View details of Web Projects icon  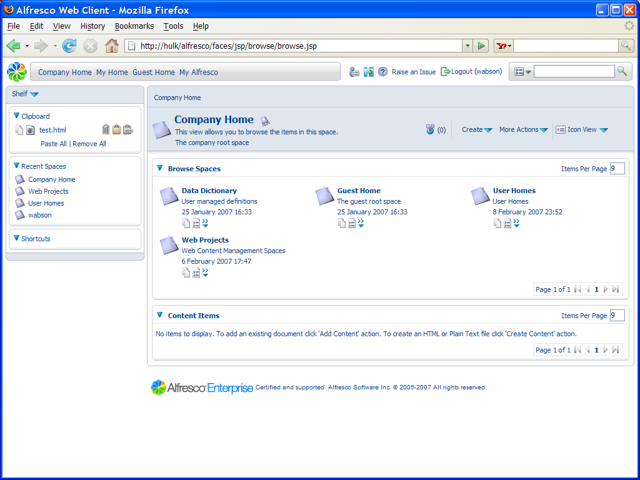coord(196,273)
